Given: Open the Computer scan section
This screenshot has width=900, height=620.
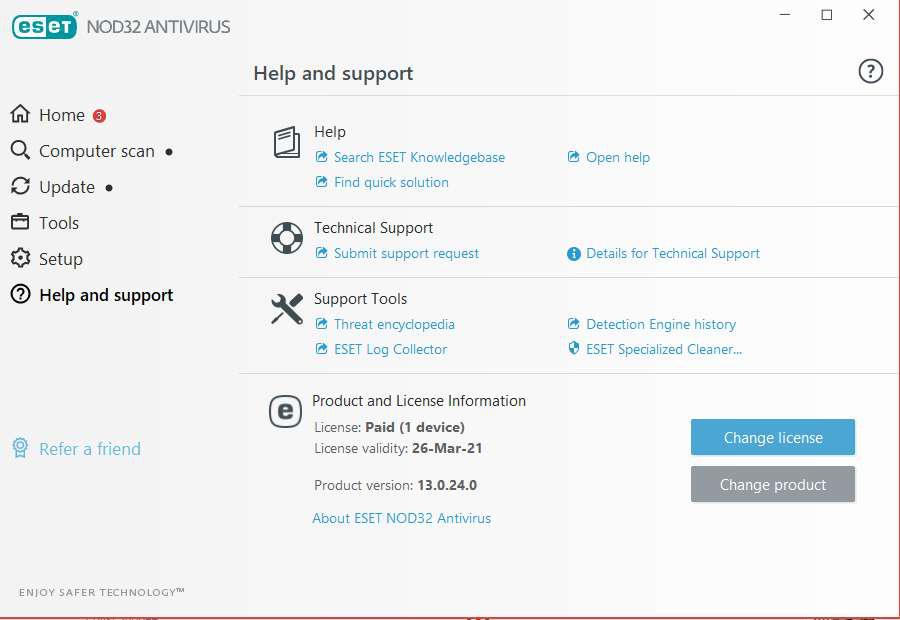Looking at the screenshot, I should [96, 151].
